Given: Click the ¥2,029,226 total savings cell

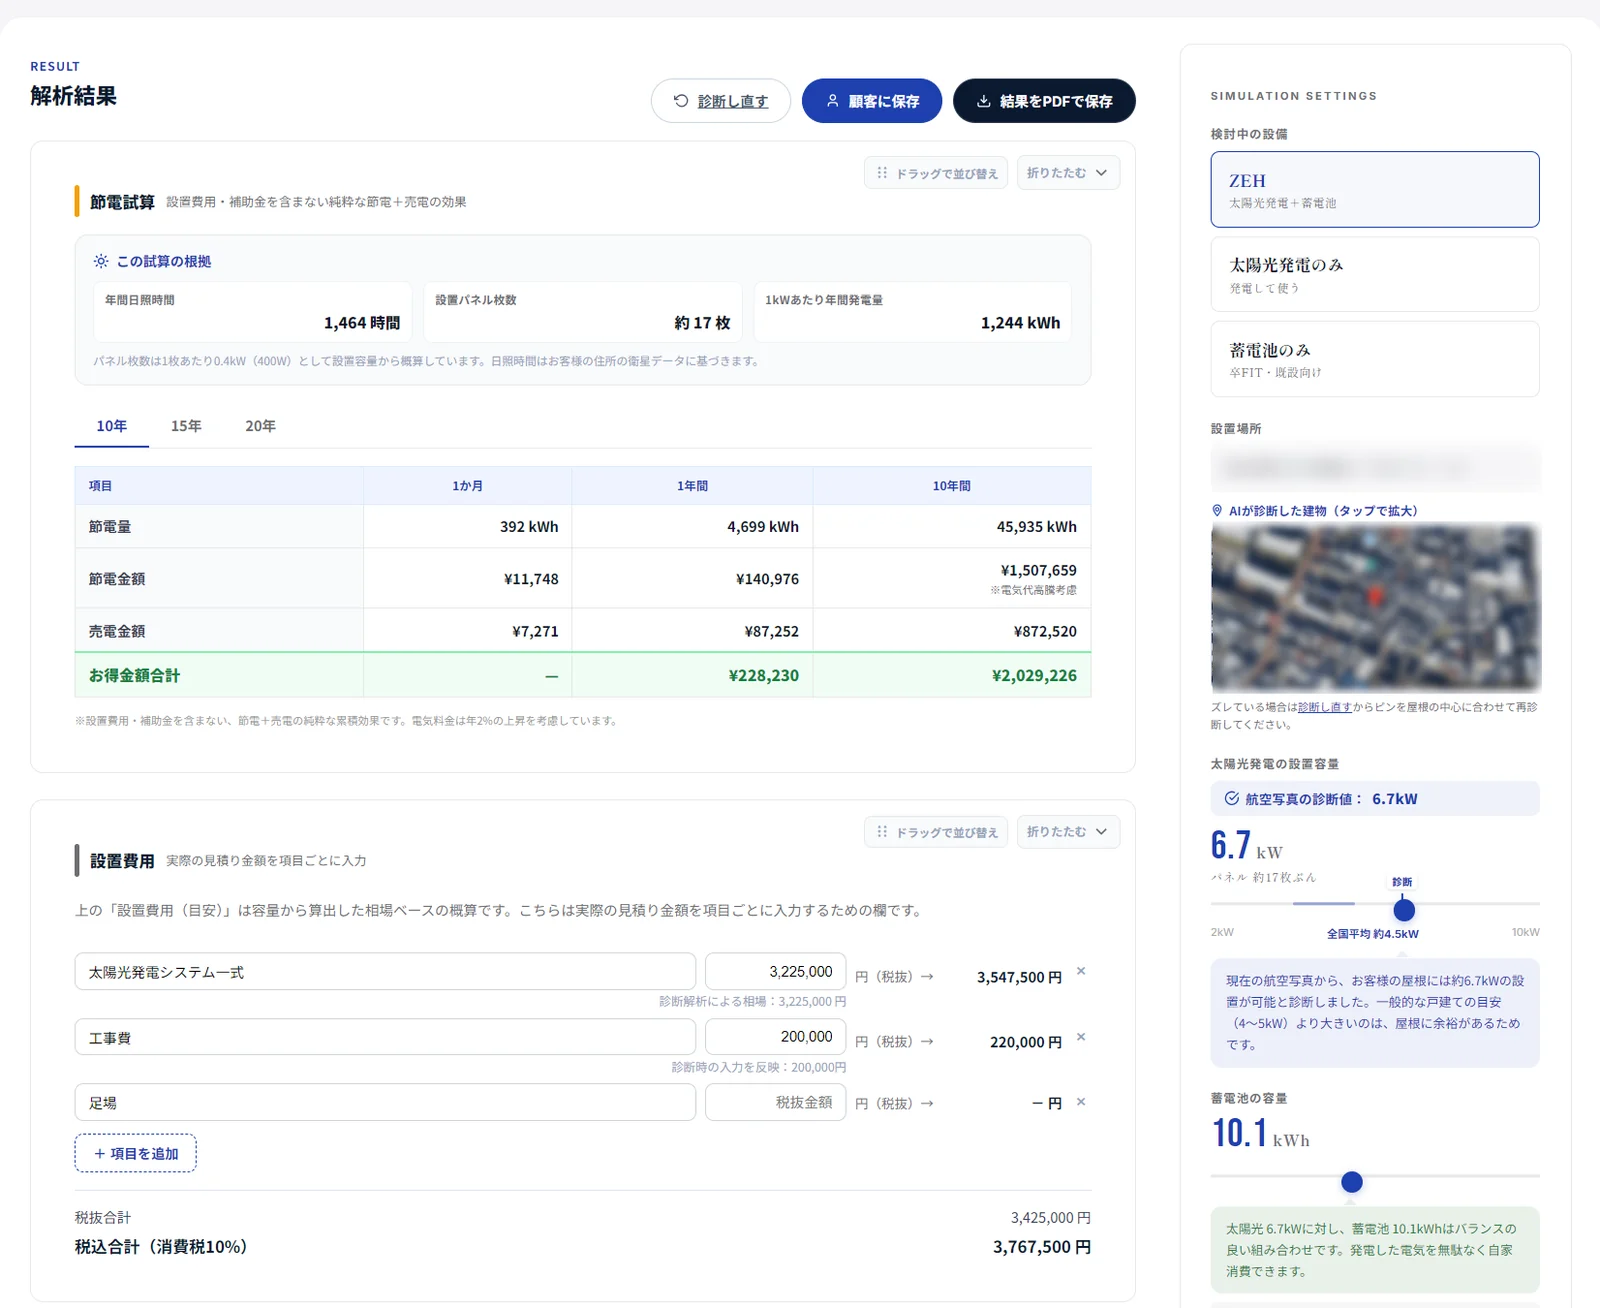Looking at the screenshot, I should [952, 675].
